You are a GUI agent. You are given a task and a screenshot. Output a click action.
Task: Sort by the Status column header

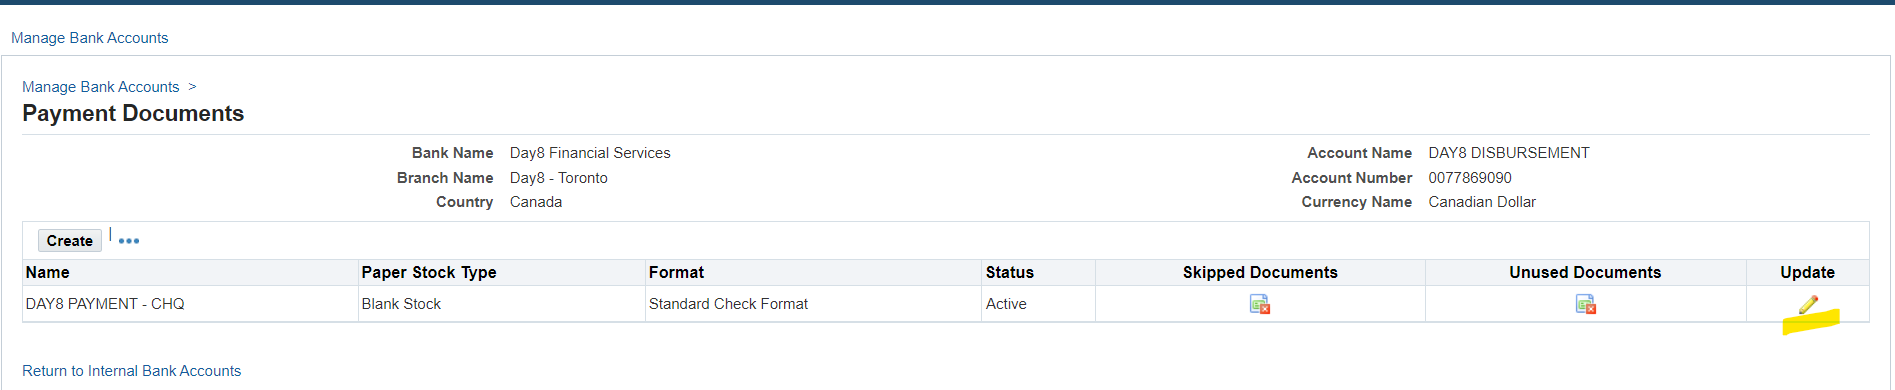(1010, 272)
